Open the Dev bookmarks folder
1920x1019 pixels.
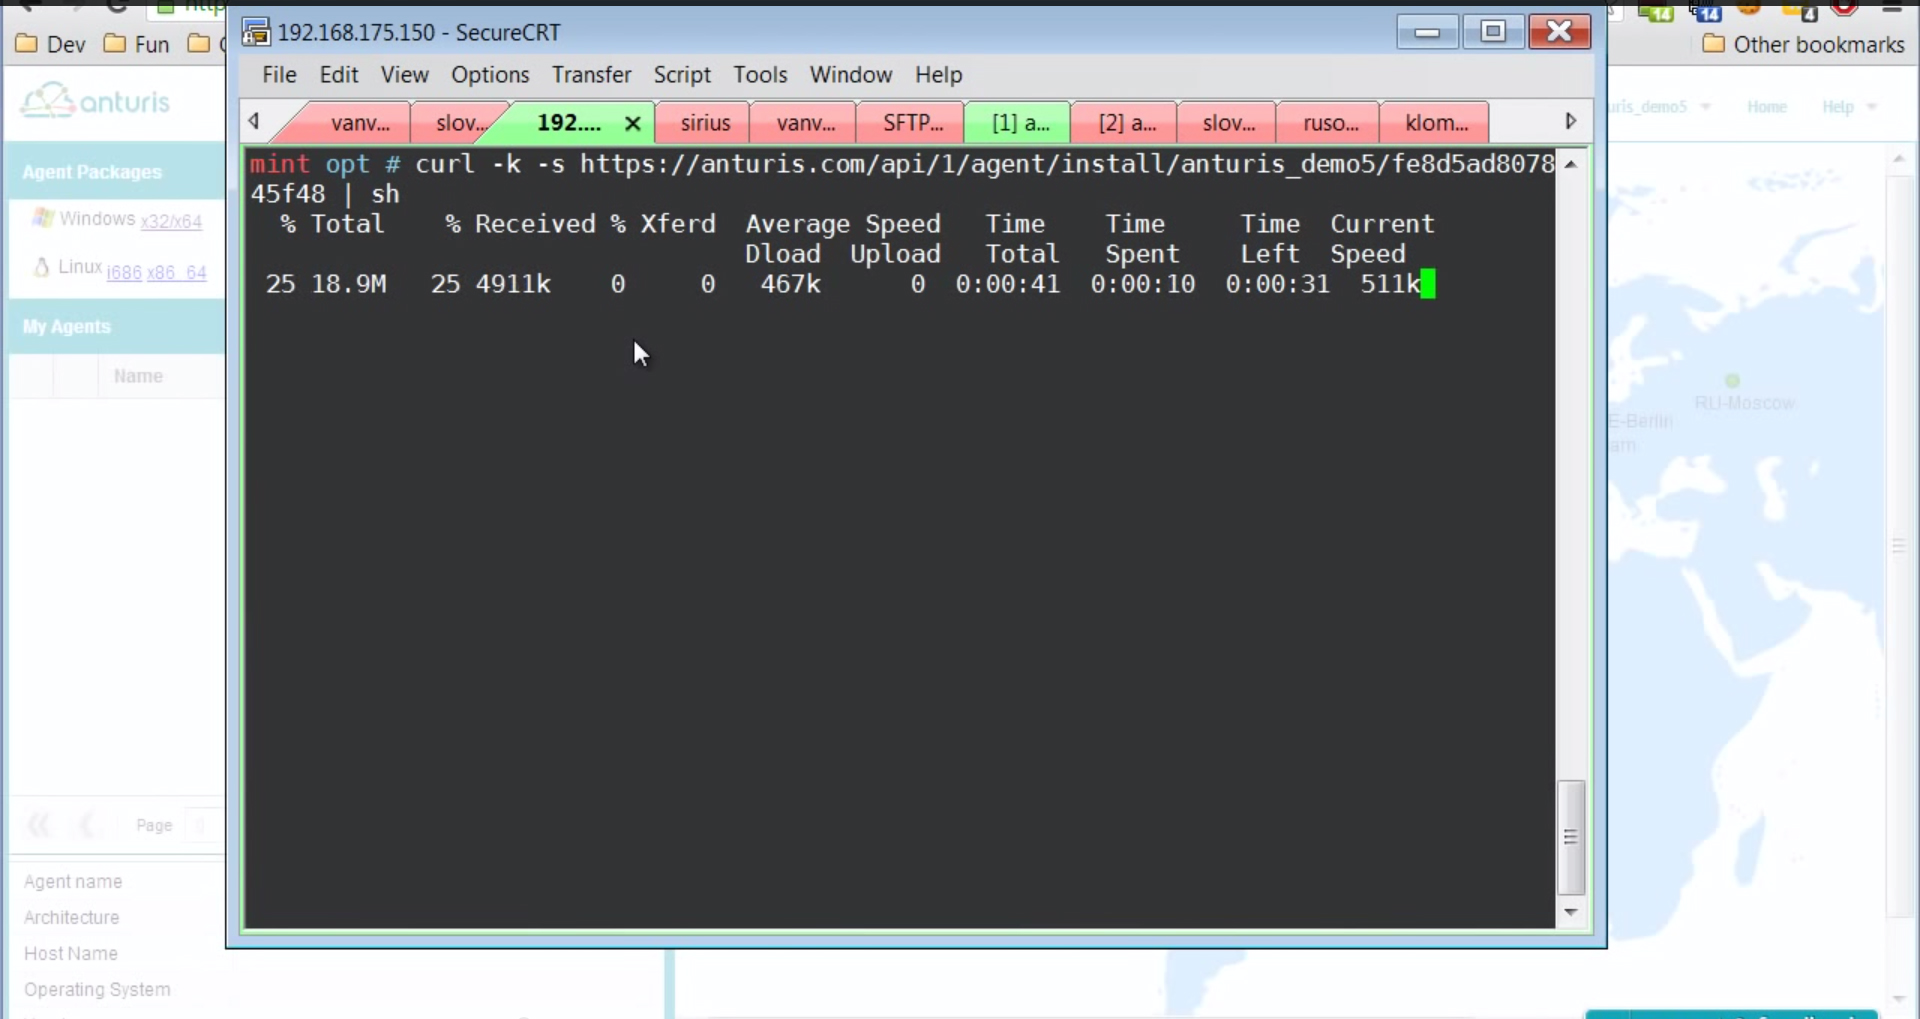point(51,44)
